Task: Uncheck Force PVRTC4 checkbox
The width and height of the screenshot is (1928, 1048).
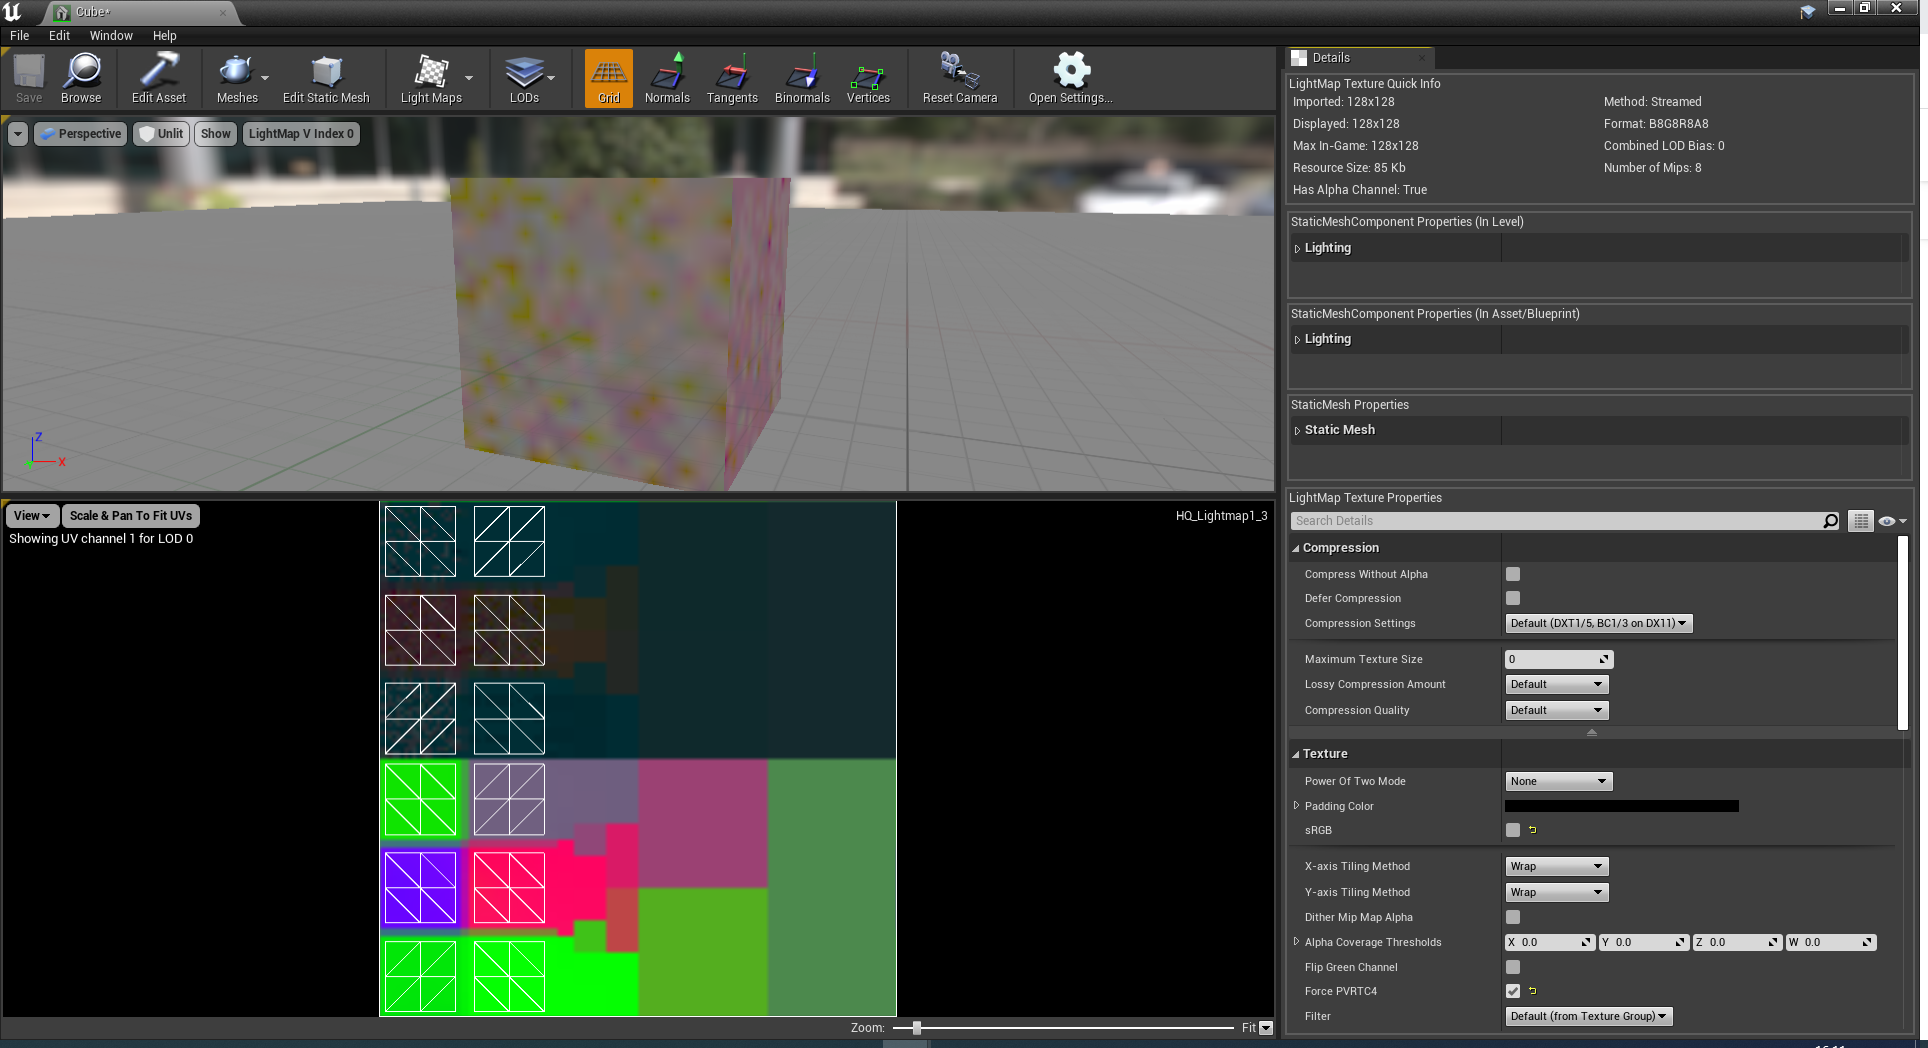Action: (1513, 991)
